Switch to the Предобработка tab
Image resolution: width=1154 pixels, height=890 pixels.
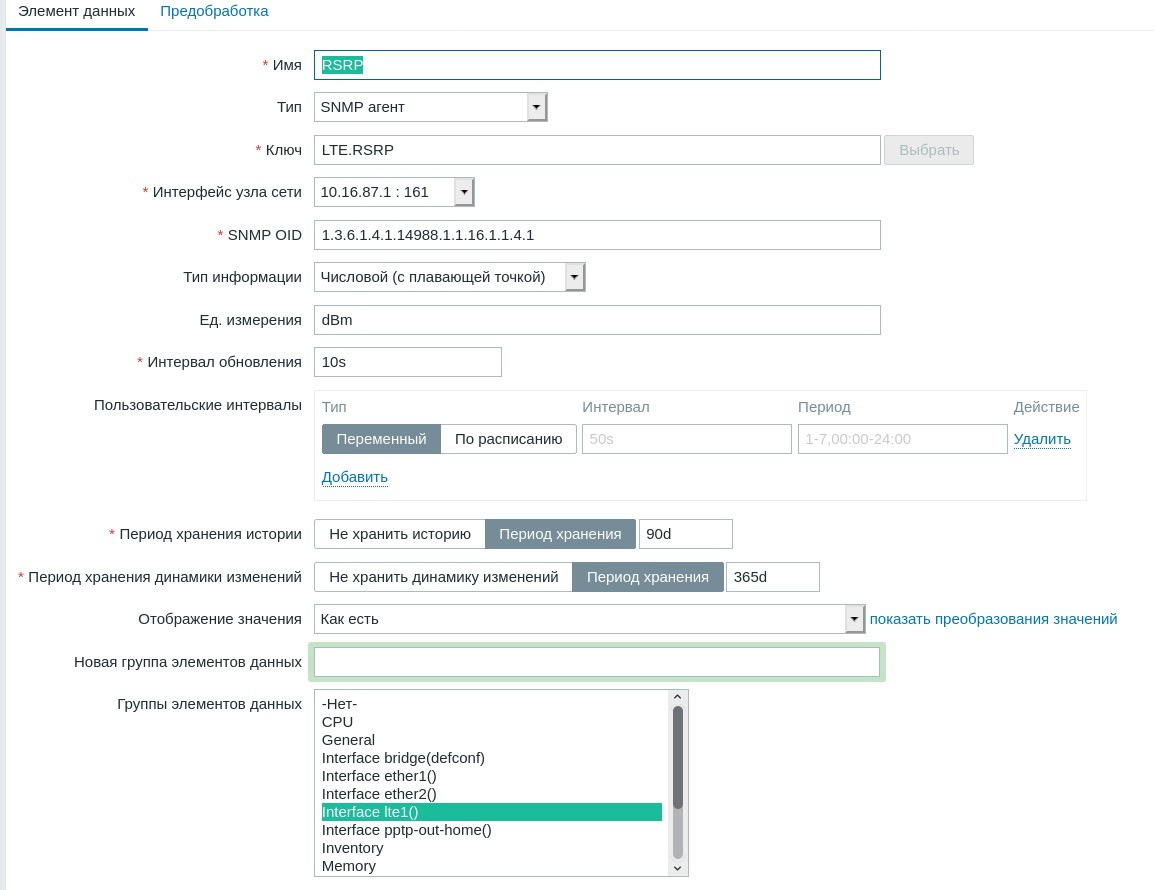[x=214, y=12]
